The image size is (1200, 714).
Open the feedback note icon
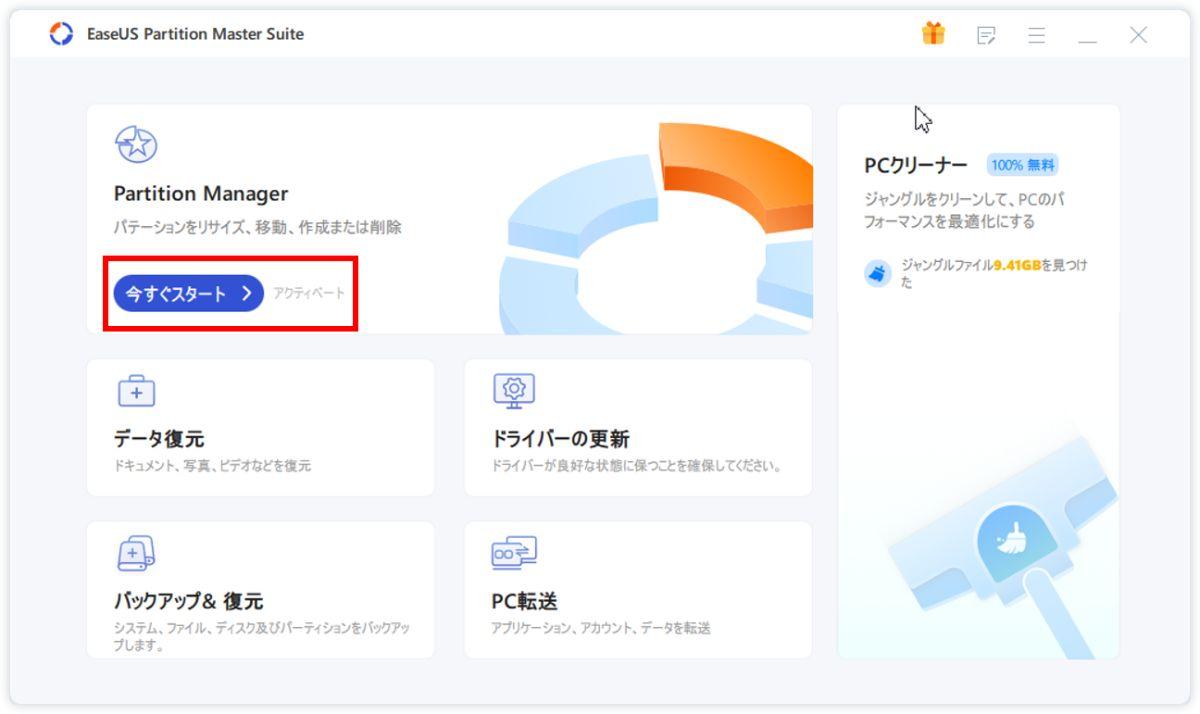986,35
